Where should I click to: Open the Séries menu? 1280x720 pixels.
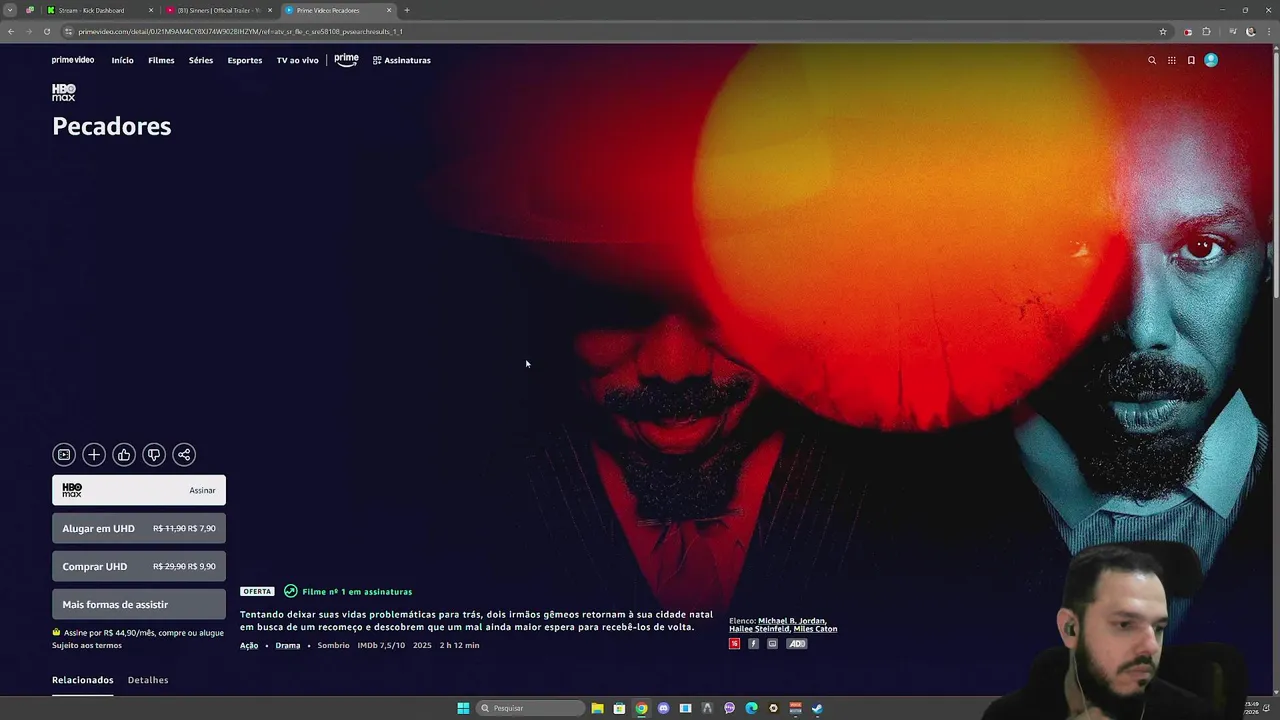click(201, 60)
